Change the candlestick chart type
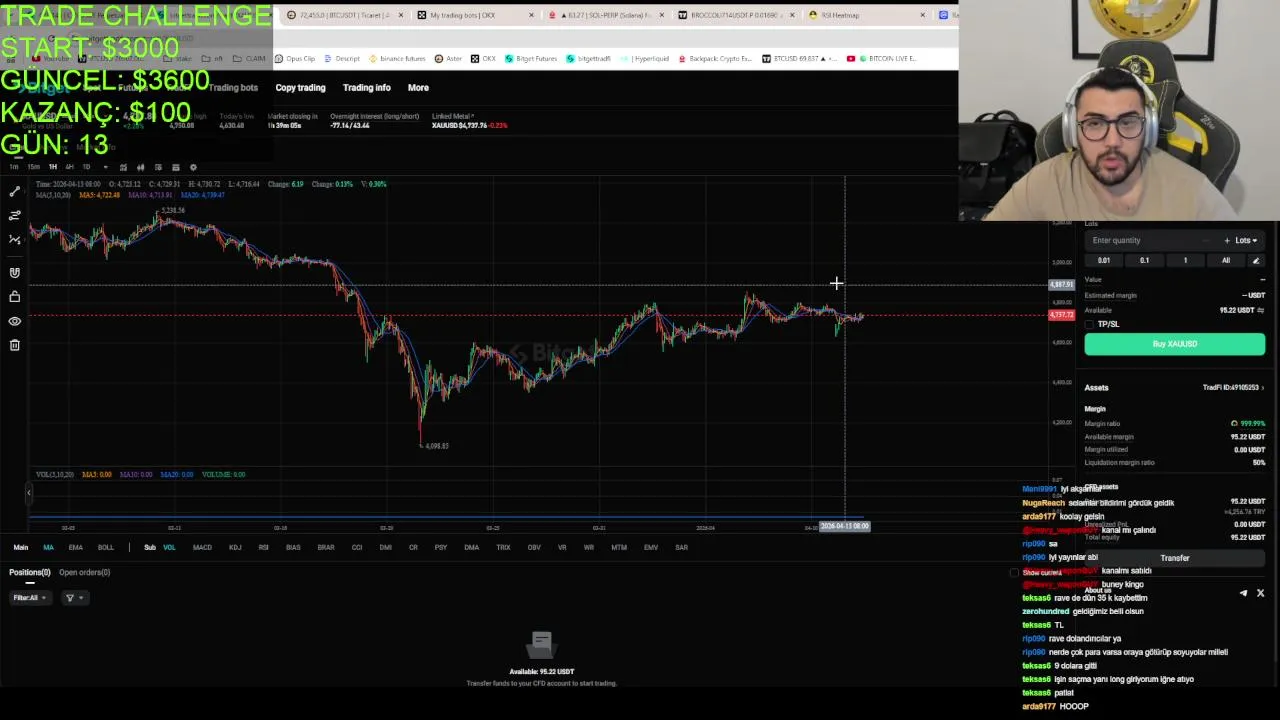This screenshot has width=1280, height=720. coord(140,167)
